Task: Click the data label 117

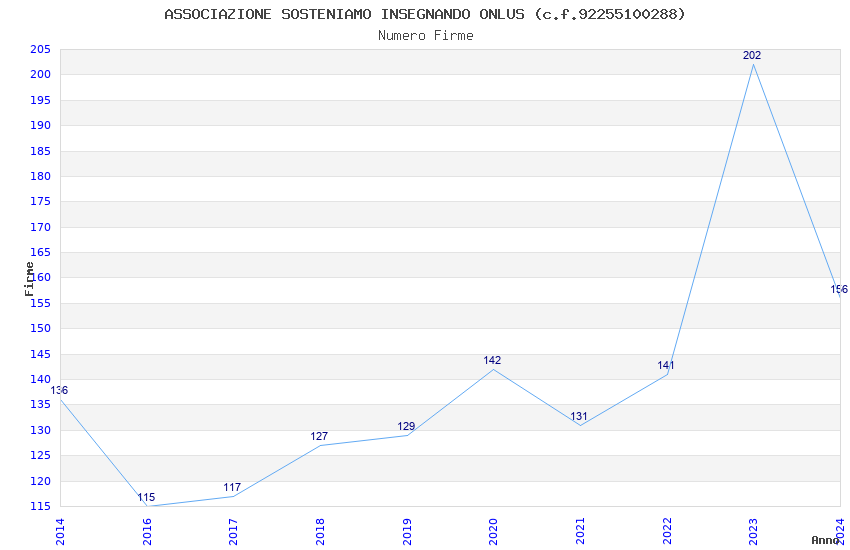Action: (x=232, y=487)
